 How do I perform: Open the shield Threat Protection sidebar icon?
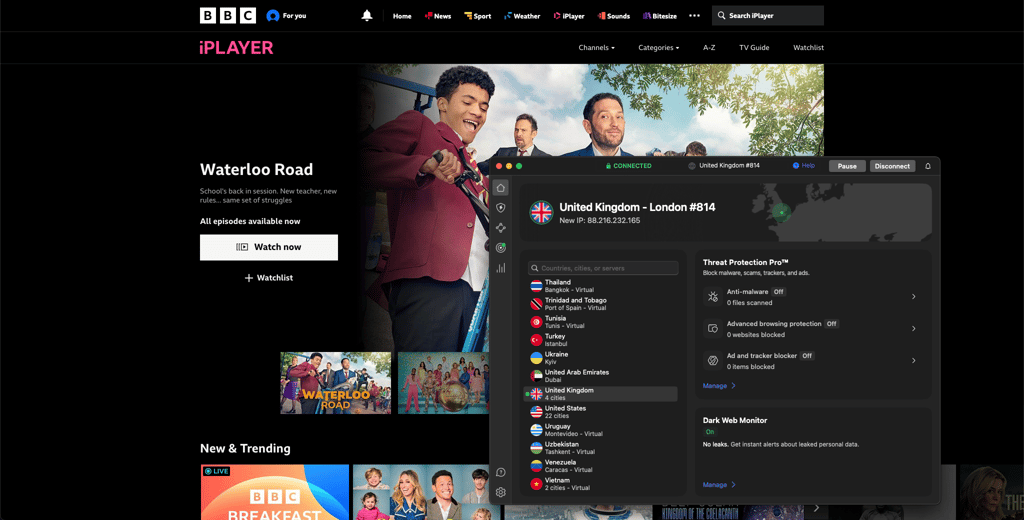(501, 208)
